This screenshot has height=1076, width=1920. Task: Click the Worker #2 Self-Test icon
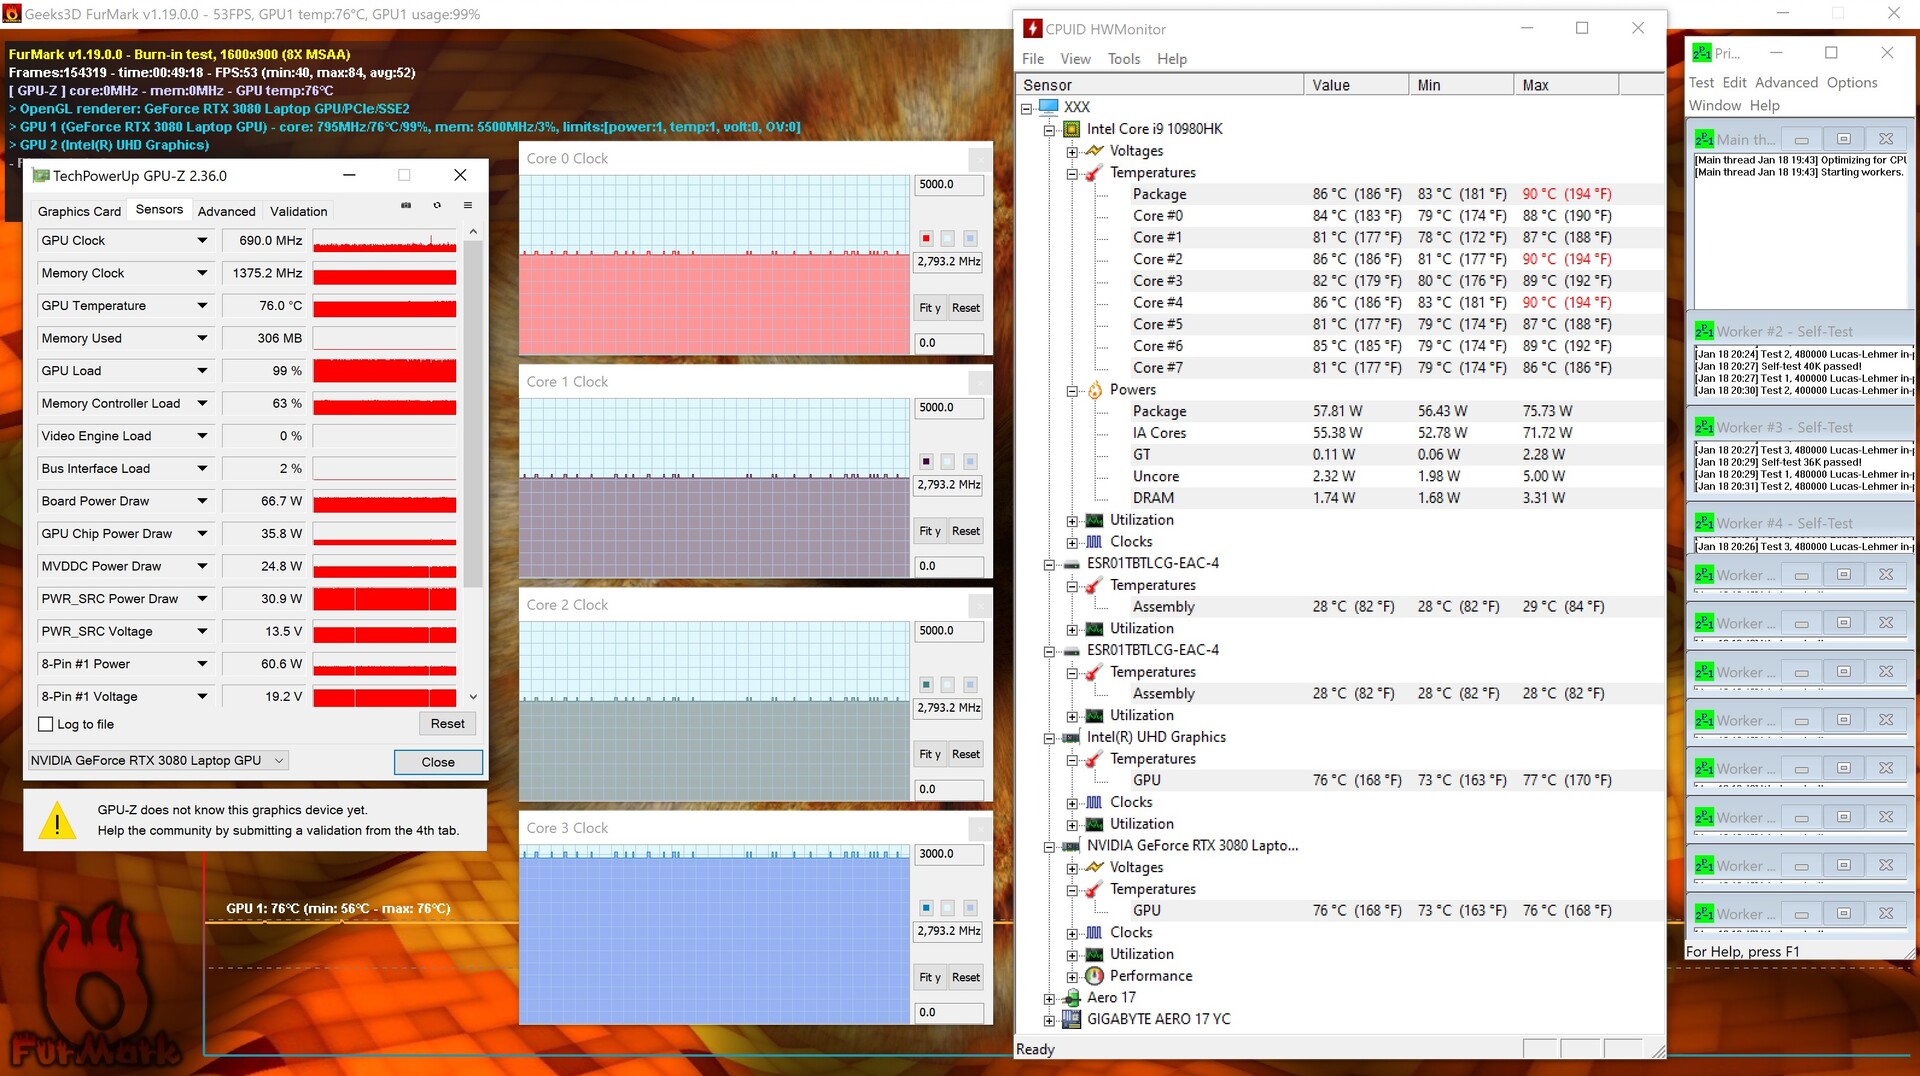tap(1704, 331)
